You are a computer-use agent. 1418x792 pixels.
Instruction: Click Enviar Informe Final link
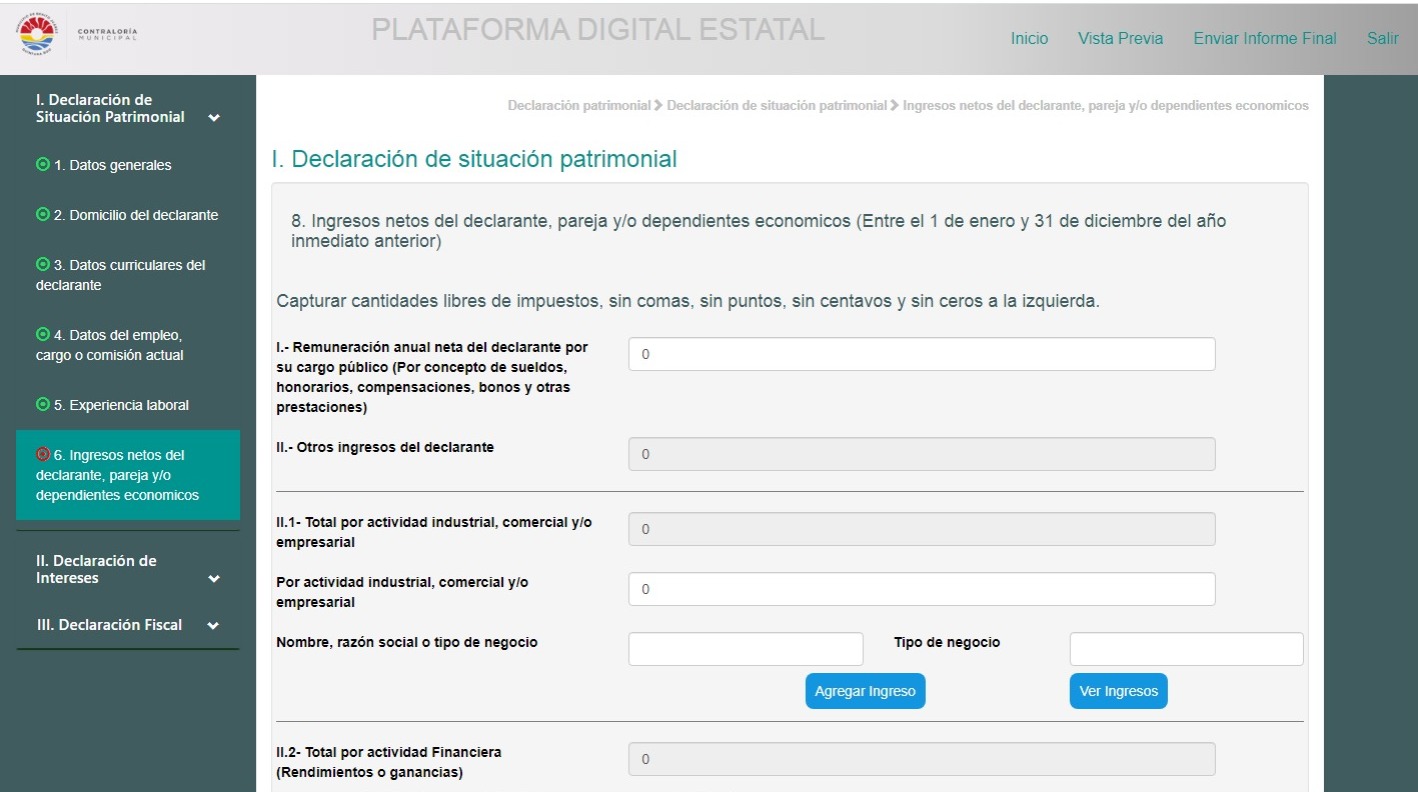click(1264, 39)
